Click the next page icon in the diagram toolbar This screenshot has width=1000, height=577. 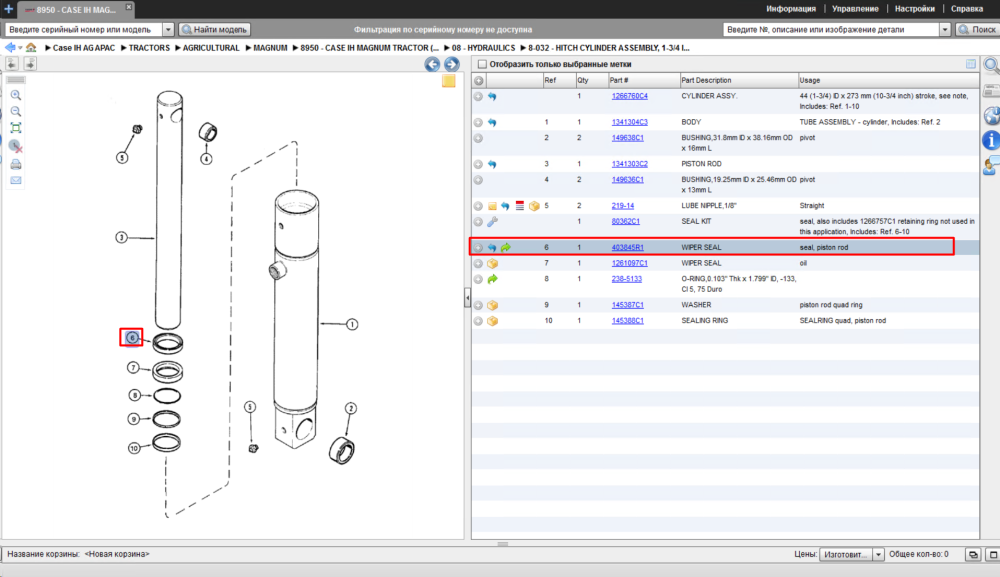[x=30, y=63]
